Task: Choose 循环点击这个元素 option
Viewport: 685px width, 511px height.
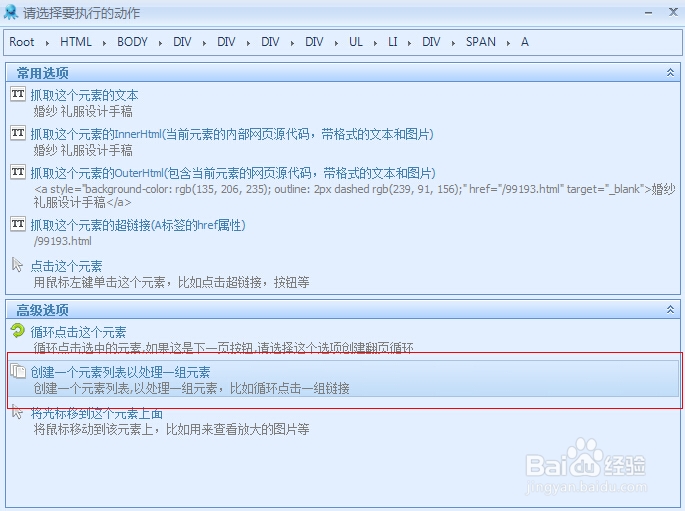Action: (x=78, y=332)
